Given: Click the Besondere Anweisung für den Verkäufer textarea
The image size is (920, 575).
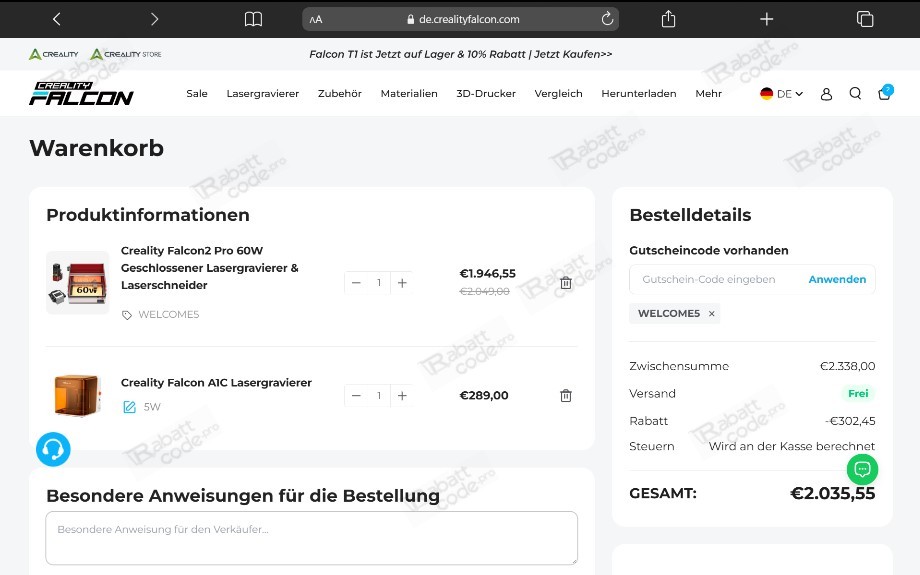Looking at the screenshot, I should (312, 538).
